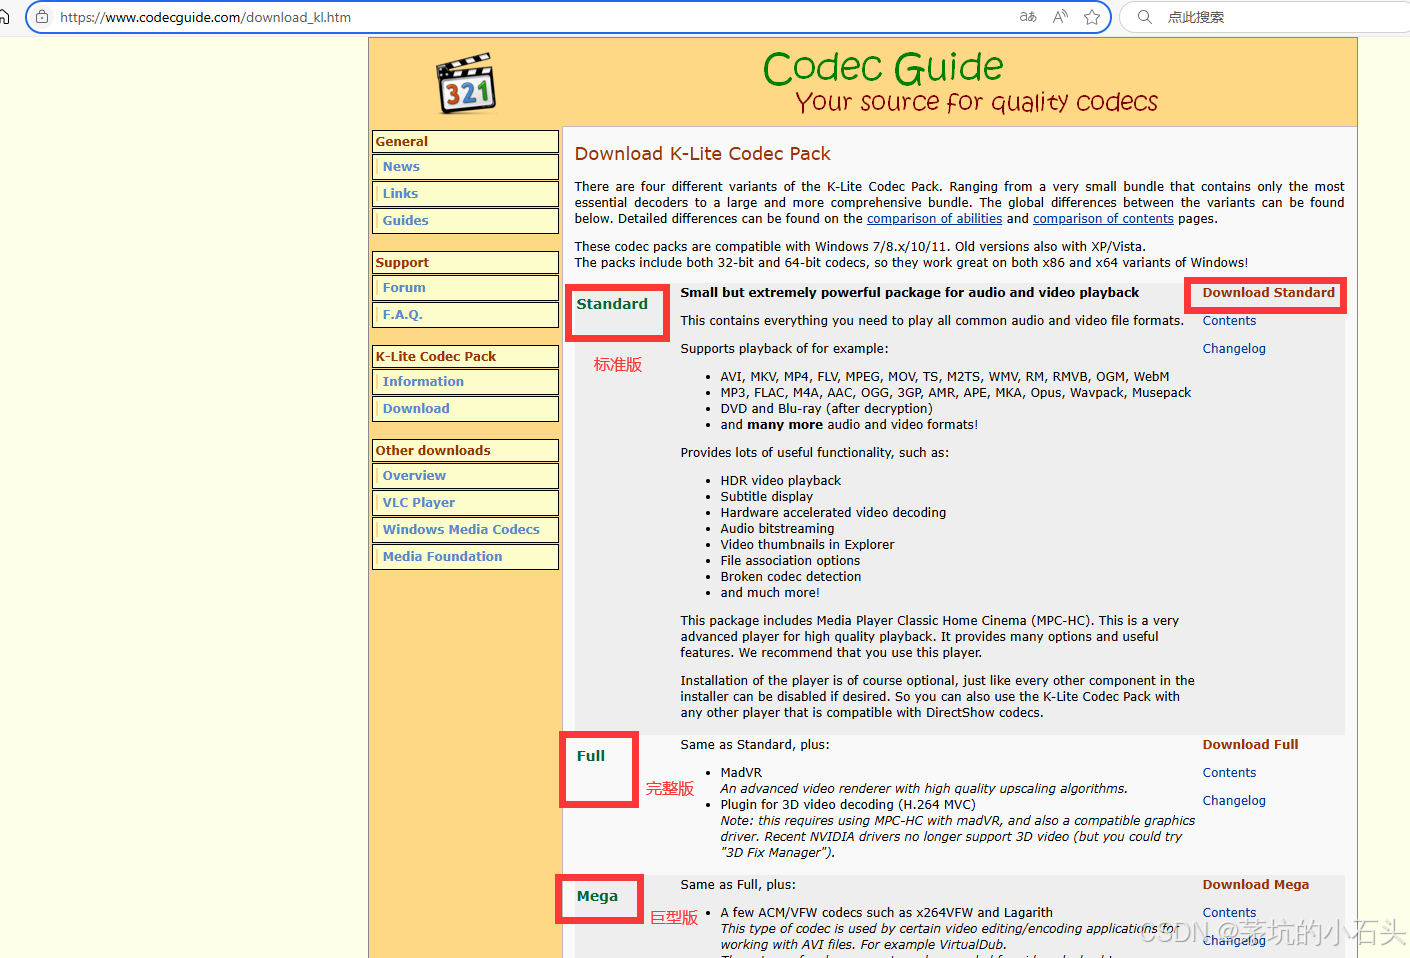Open the Links sidebar item

coord(465,194)
